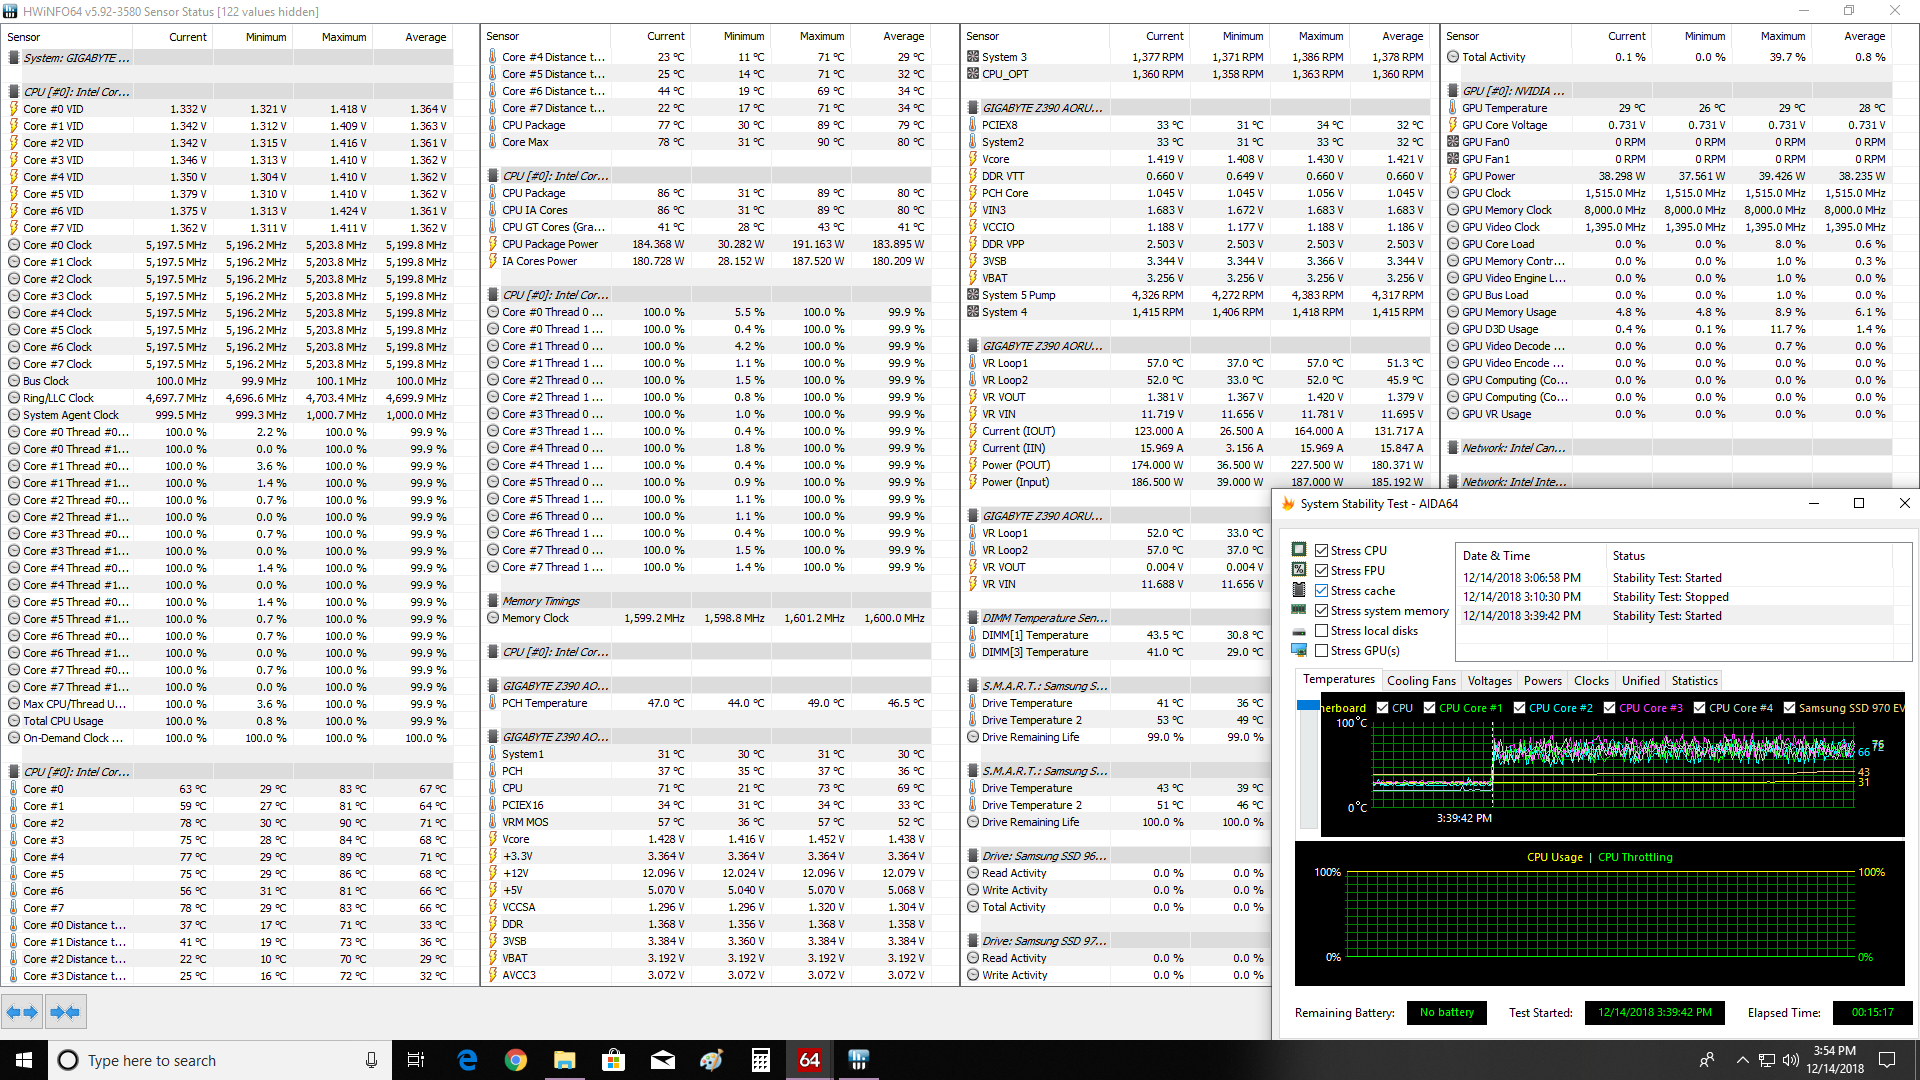
Task: Open network settings from the tray icon
Action: (x=1766, y=1060)
